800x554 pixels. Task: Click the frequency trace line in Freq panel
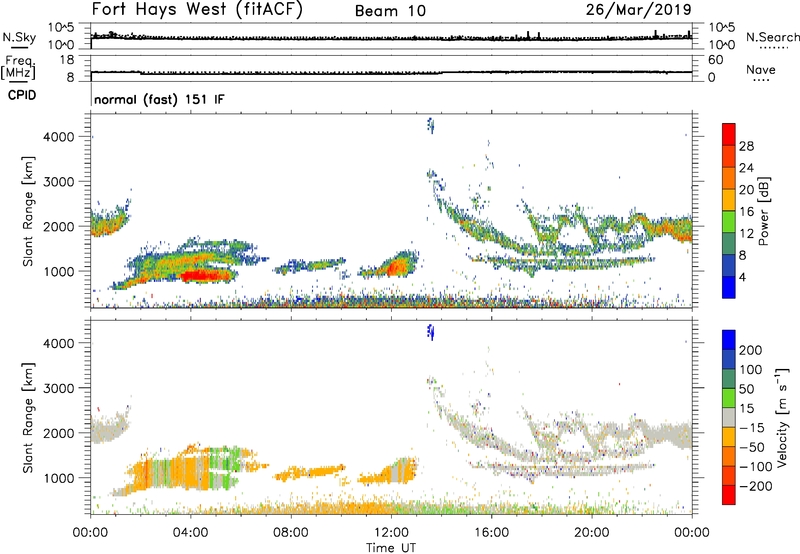tap(391, 73)
